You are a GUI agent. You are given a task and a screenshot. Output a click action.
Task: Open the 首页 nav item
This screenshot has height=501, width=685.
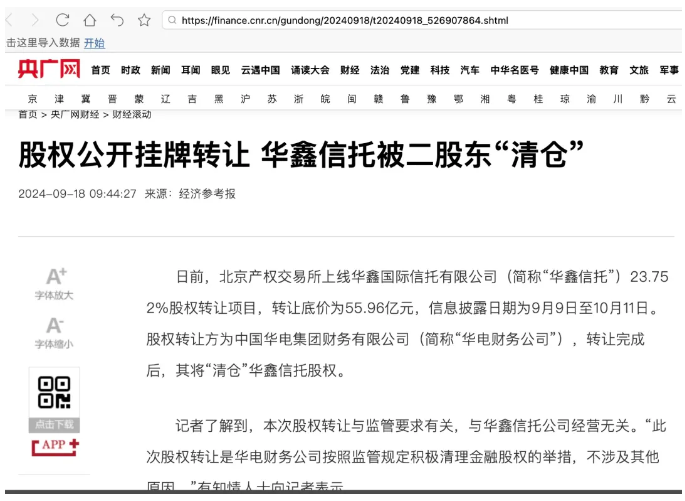click(x=100, y=70)
